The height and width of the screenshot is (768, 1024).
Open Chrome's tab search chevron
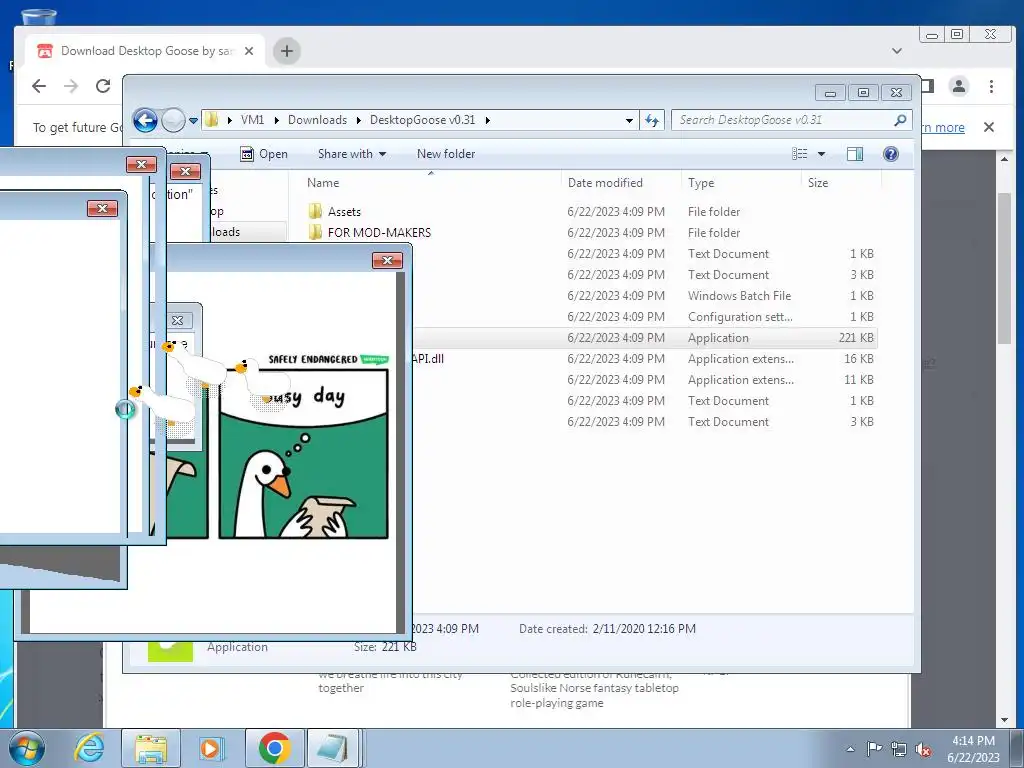[897, 51]
